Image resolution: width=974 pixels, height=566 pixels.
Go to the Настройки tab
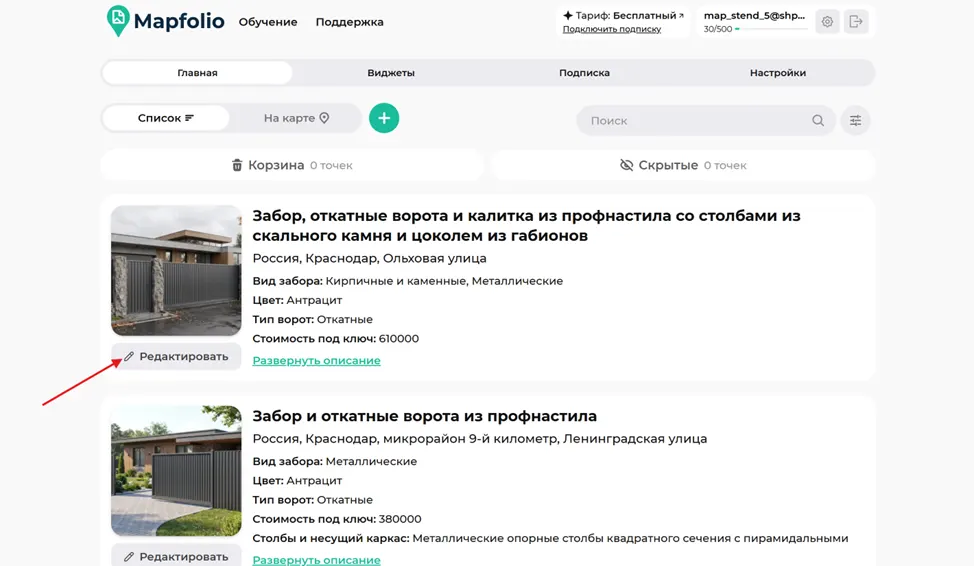coord(778,73)
